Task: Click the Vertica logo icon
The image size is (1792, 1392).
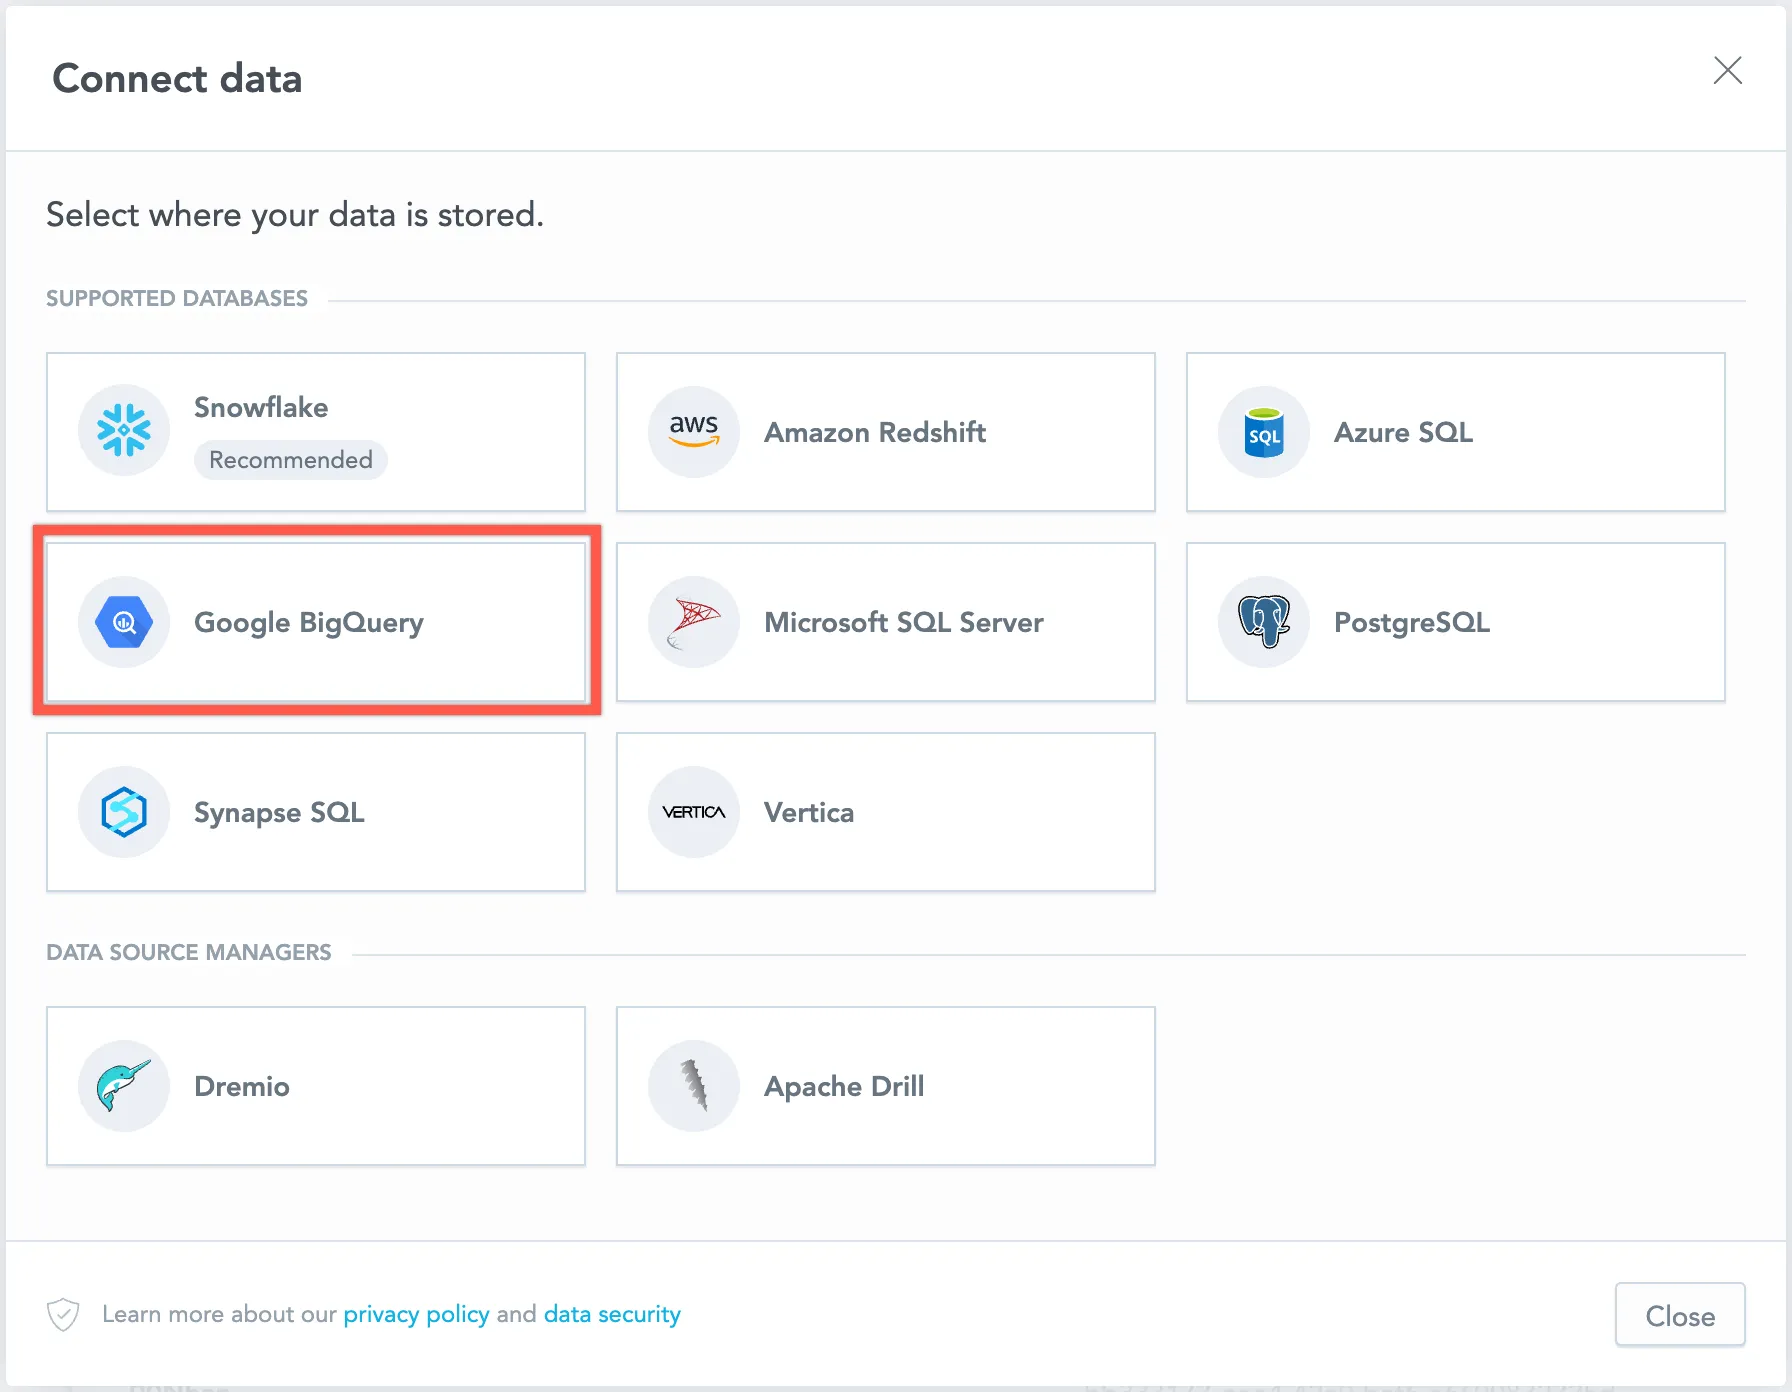Action: pos(693,811)
